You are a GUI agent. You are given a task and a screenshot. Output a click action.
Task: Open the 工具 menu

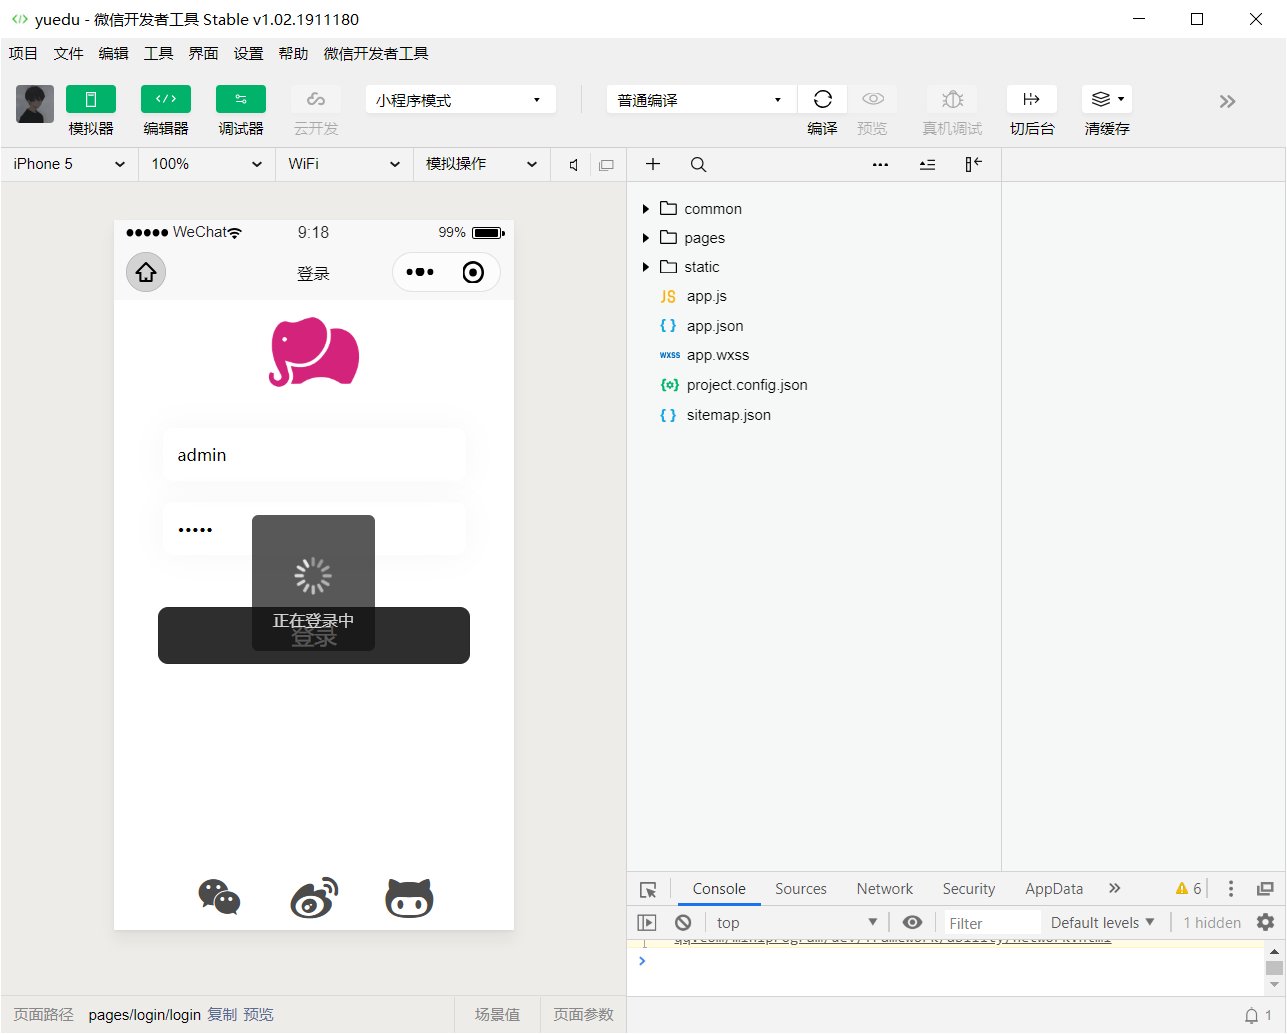[x=158, y=54]
